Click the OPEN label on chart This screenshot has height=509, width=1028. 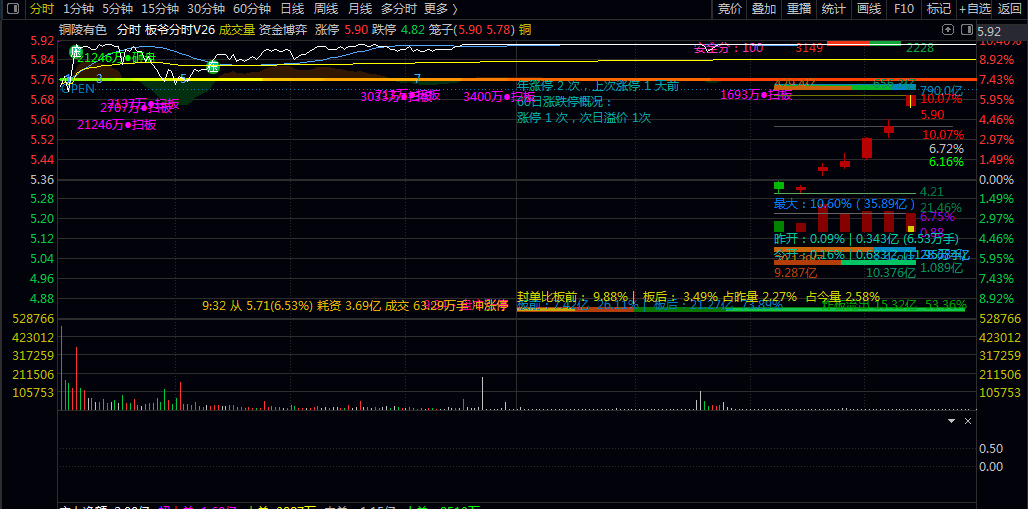pyautogui.click(x=78, y=89)
